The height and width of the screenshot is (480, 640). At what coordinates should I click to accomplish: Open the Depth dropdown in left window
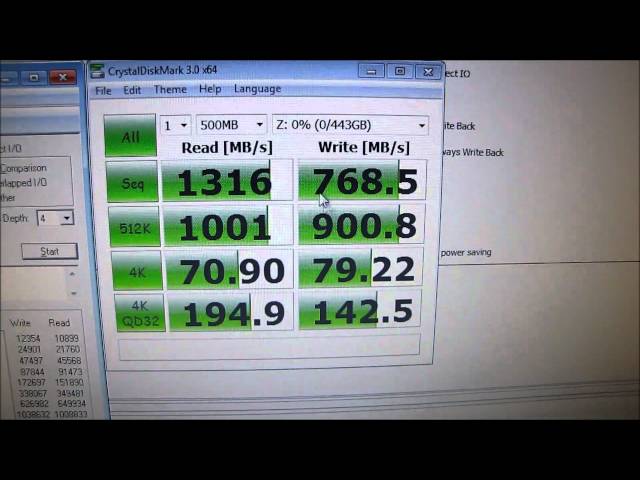(55, 219)
